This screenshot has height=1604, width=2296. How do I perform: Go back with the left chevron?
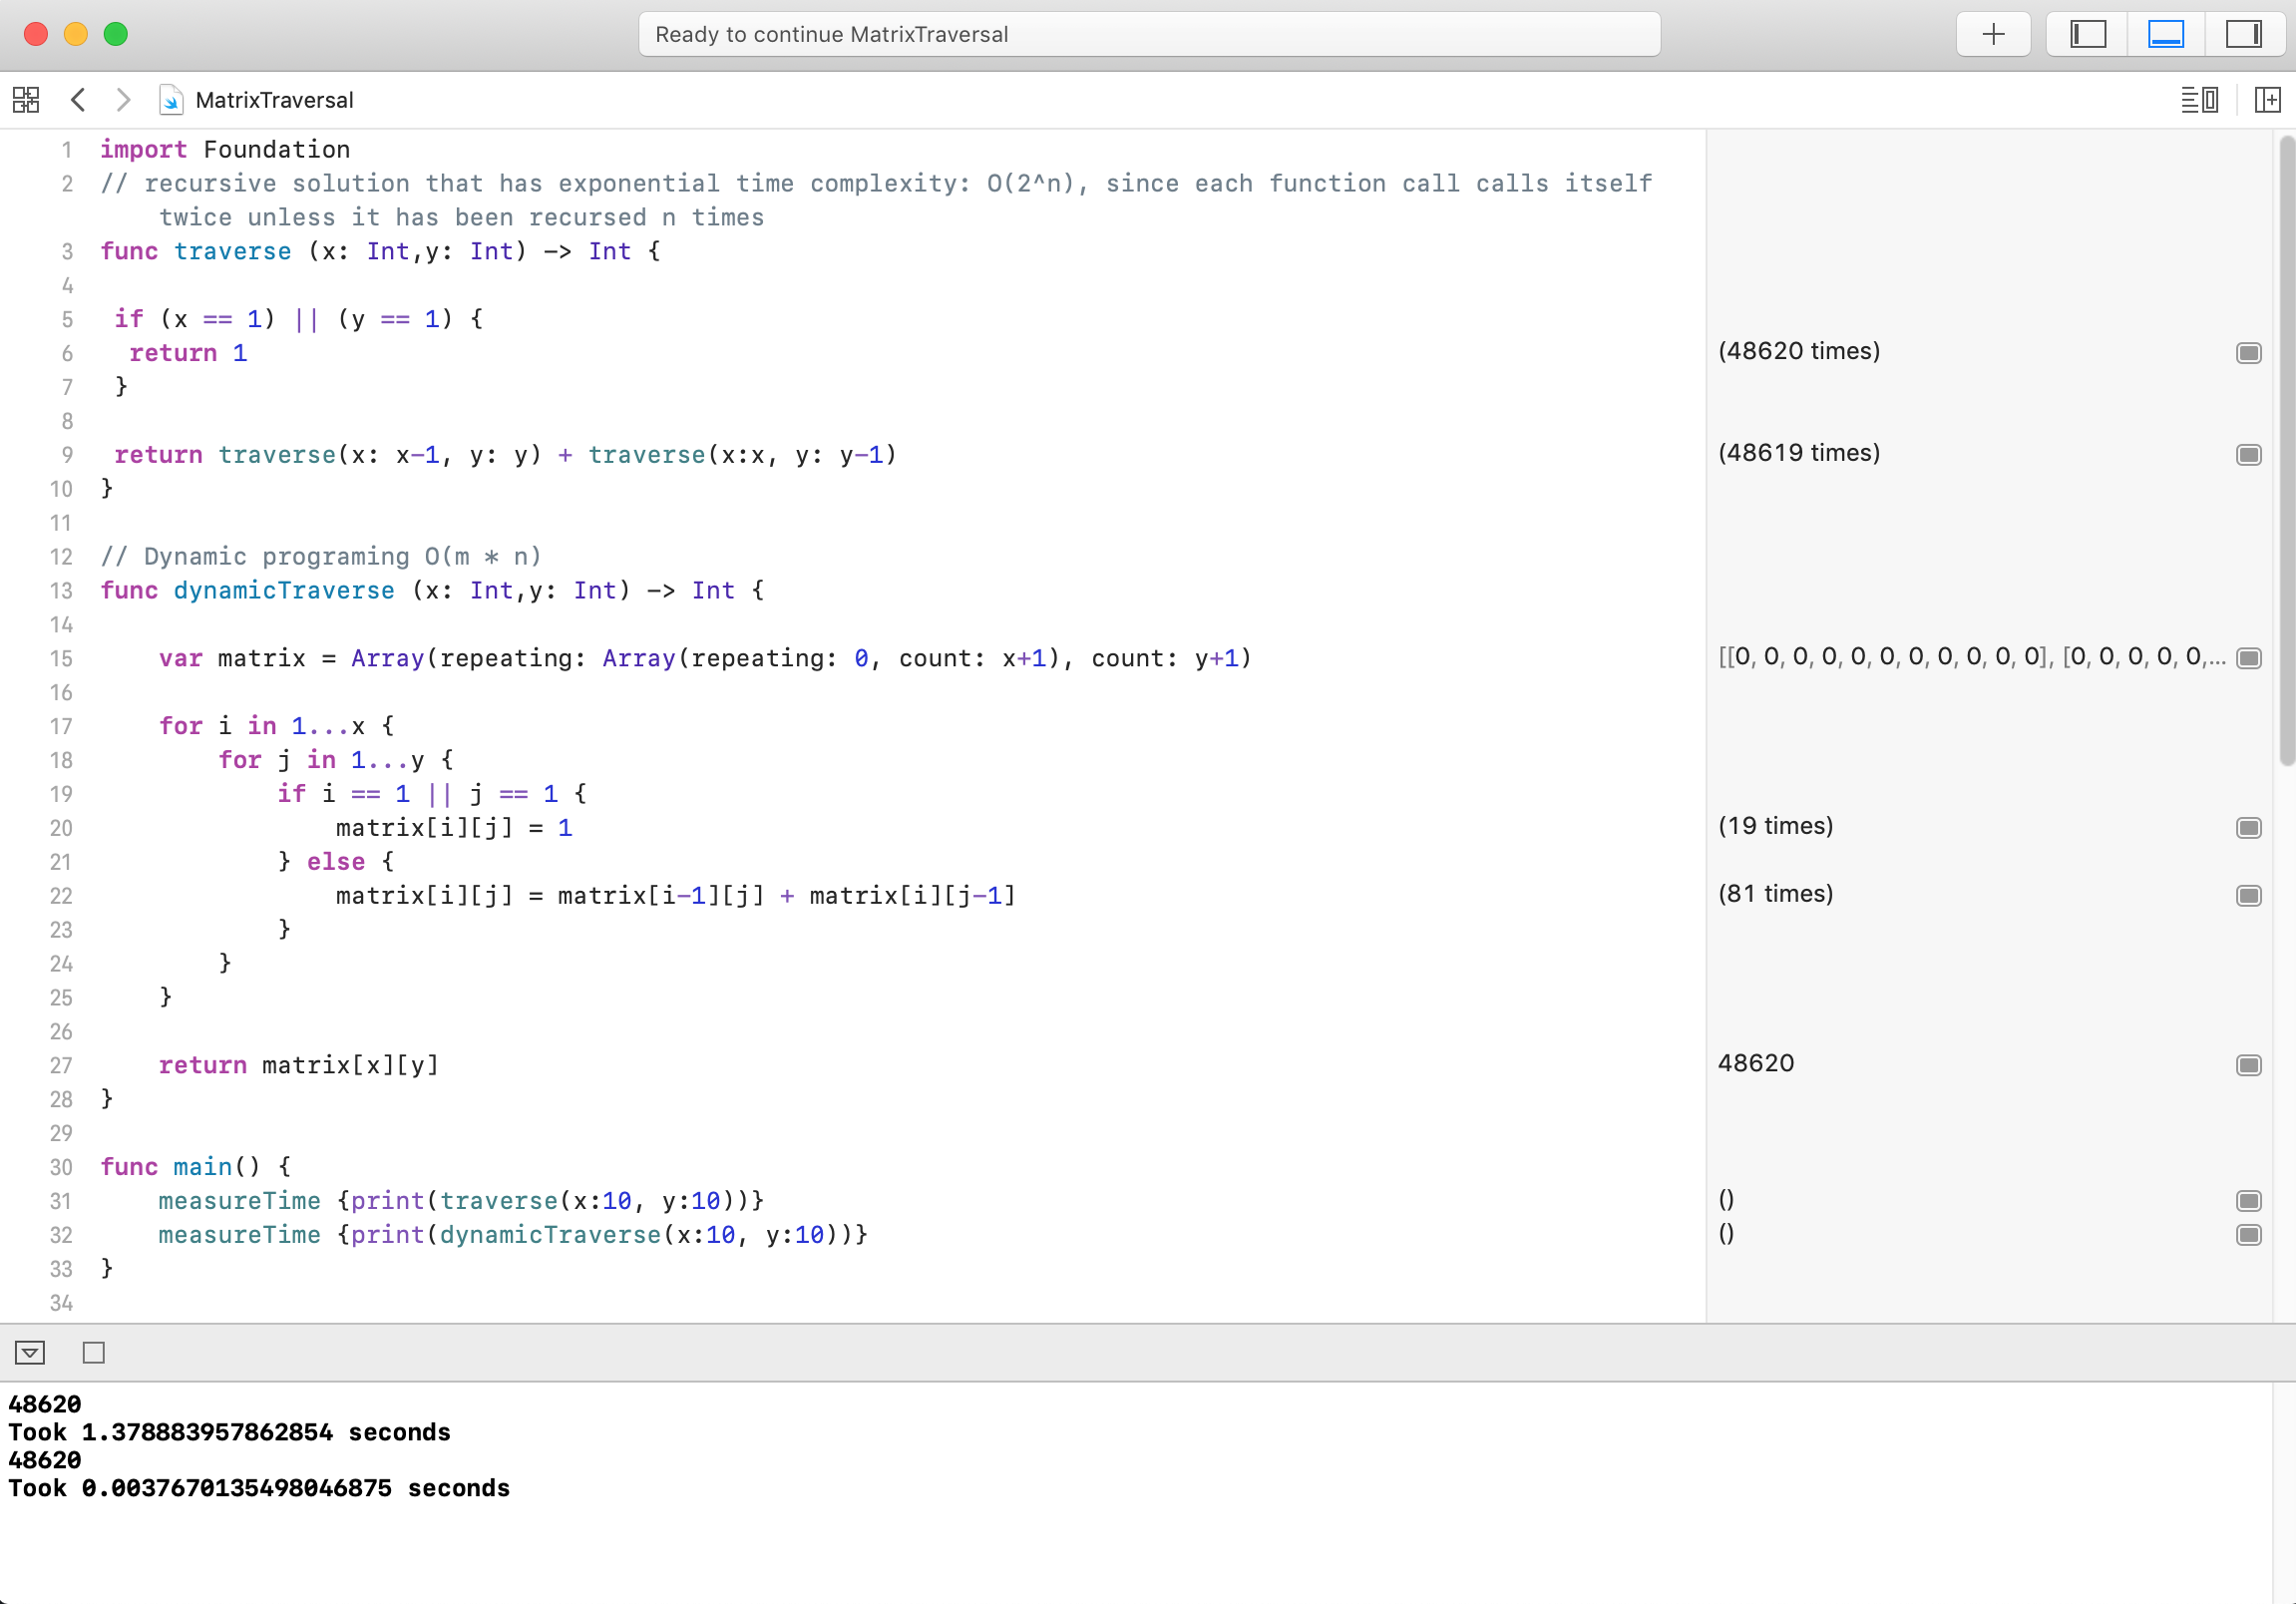(78, 100)
